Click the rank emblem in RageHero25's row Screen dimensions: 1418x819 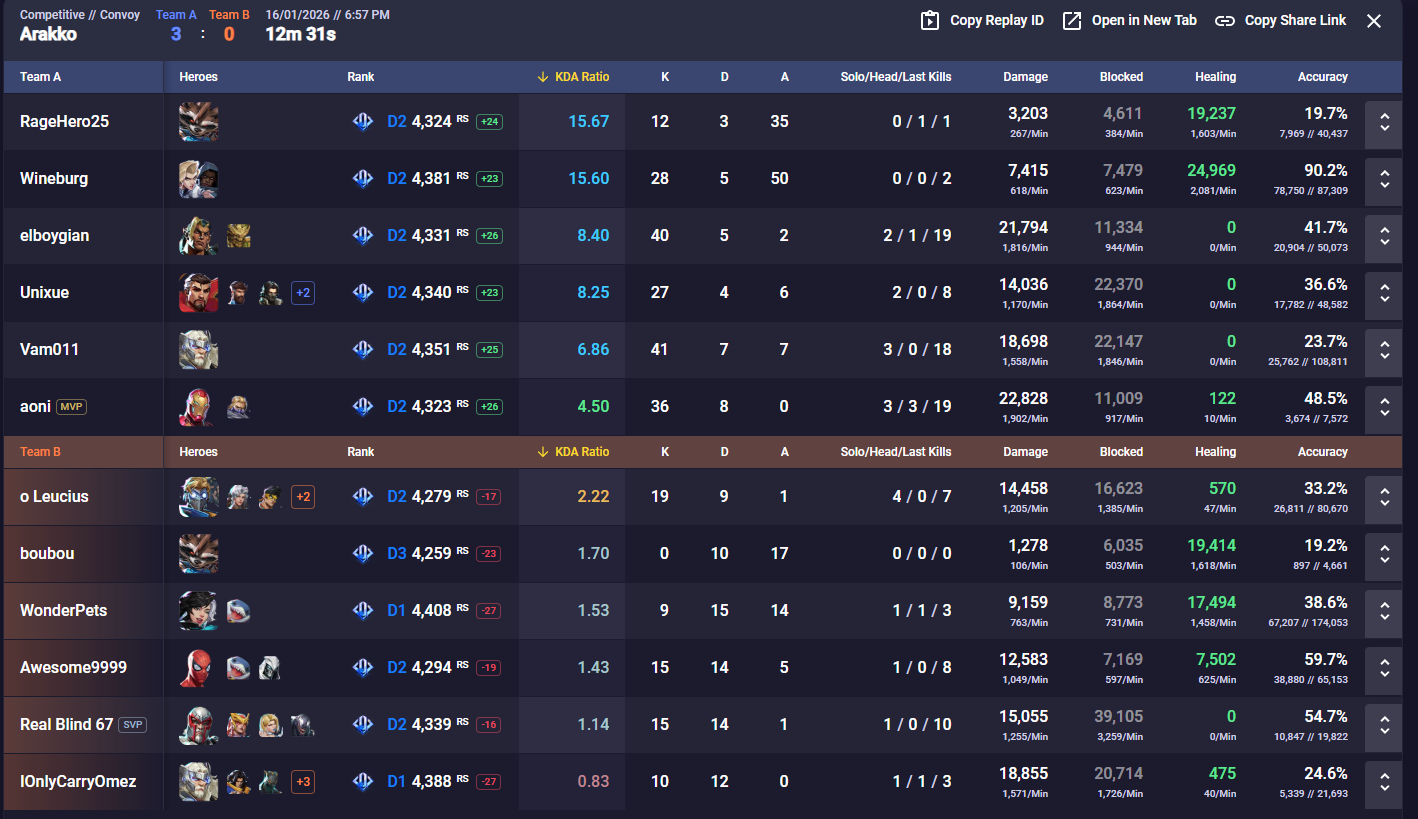pyautogui.click(x=363, y=122)
